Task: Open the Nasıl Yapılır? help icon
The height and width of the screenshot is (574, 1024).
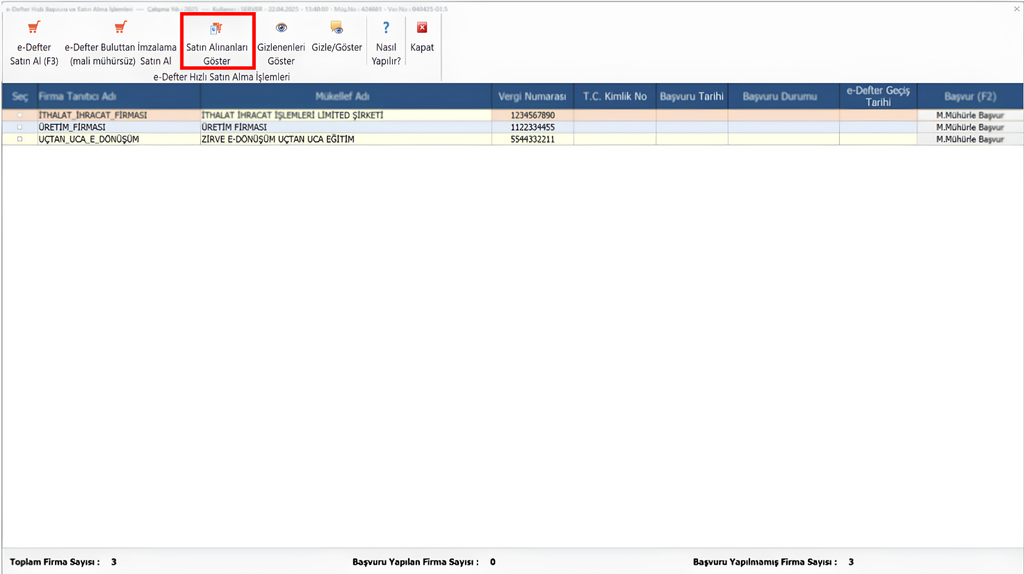Action: pos(386,27)
